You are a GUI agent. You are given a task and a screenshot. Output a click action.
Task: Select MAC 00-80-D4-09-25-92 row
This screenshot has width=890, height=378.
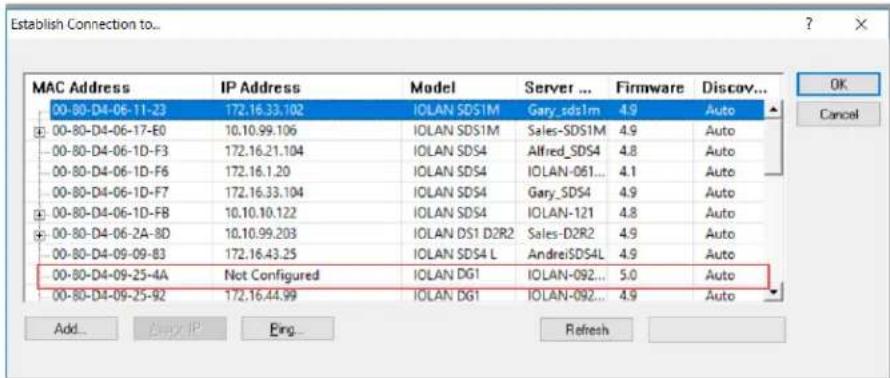(x=406, y=295)
